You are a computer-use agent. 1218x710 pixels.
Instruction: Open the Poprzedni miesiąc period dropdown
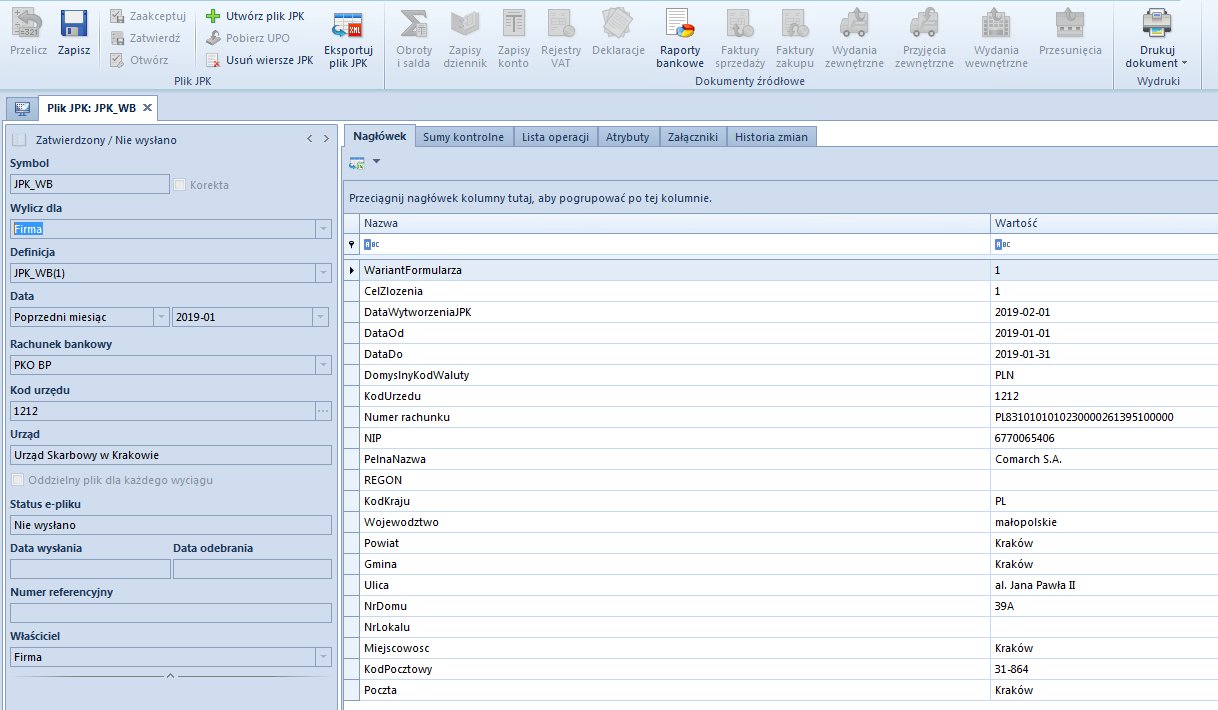coord(161,317)
